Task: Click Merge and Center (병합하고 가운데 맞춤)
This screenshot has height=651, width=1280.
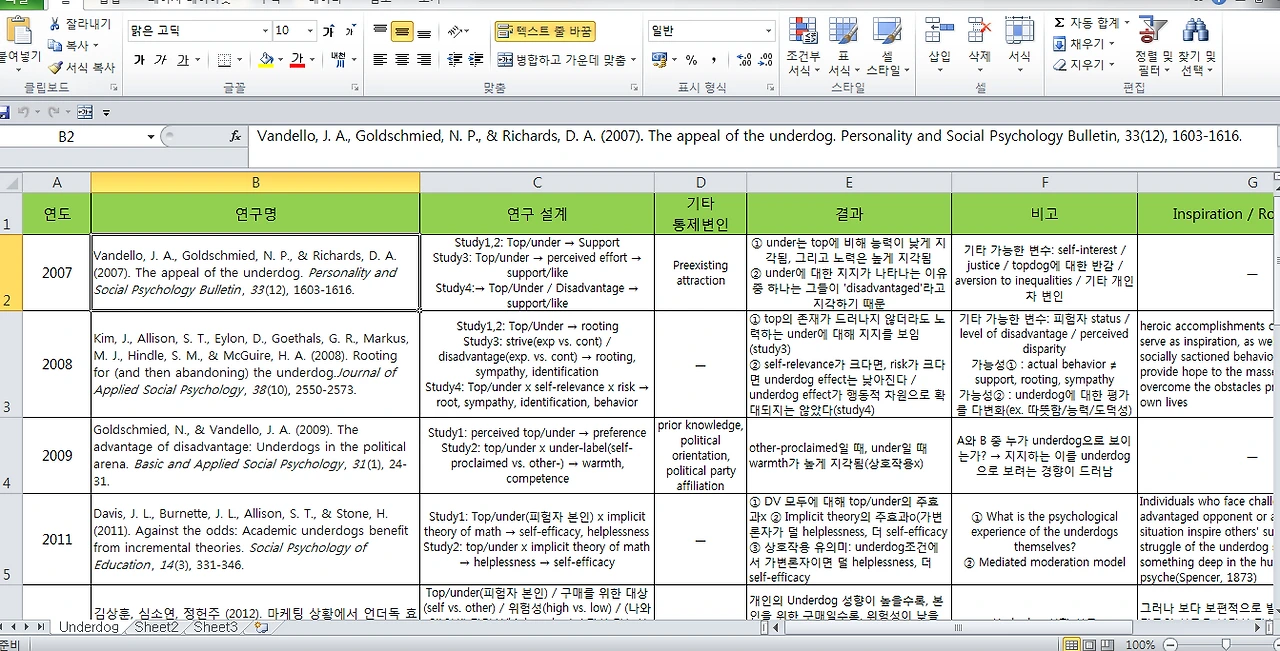Action: point(566,60)
